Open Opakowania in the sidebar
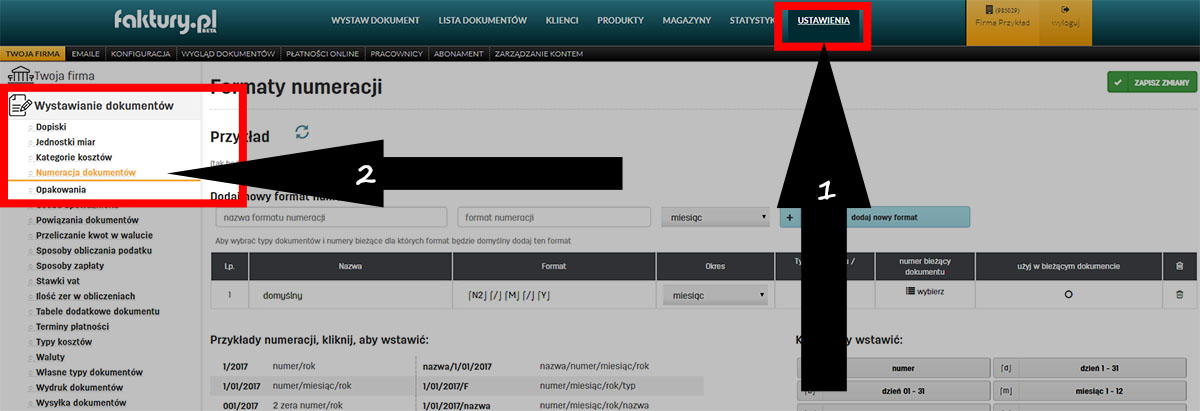 (x=61, y=189)
